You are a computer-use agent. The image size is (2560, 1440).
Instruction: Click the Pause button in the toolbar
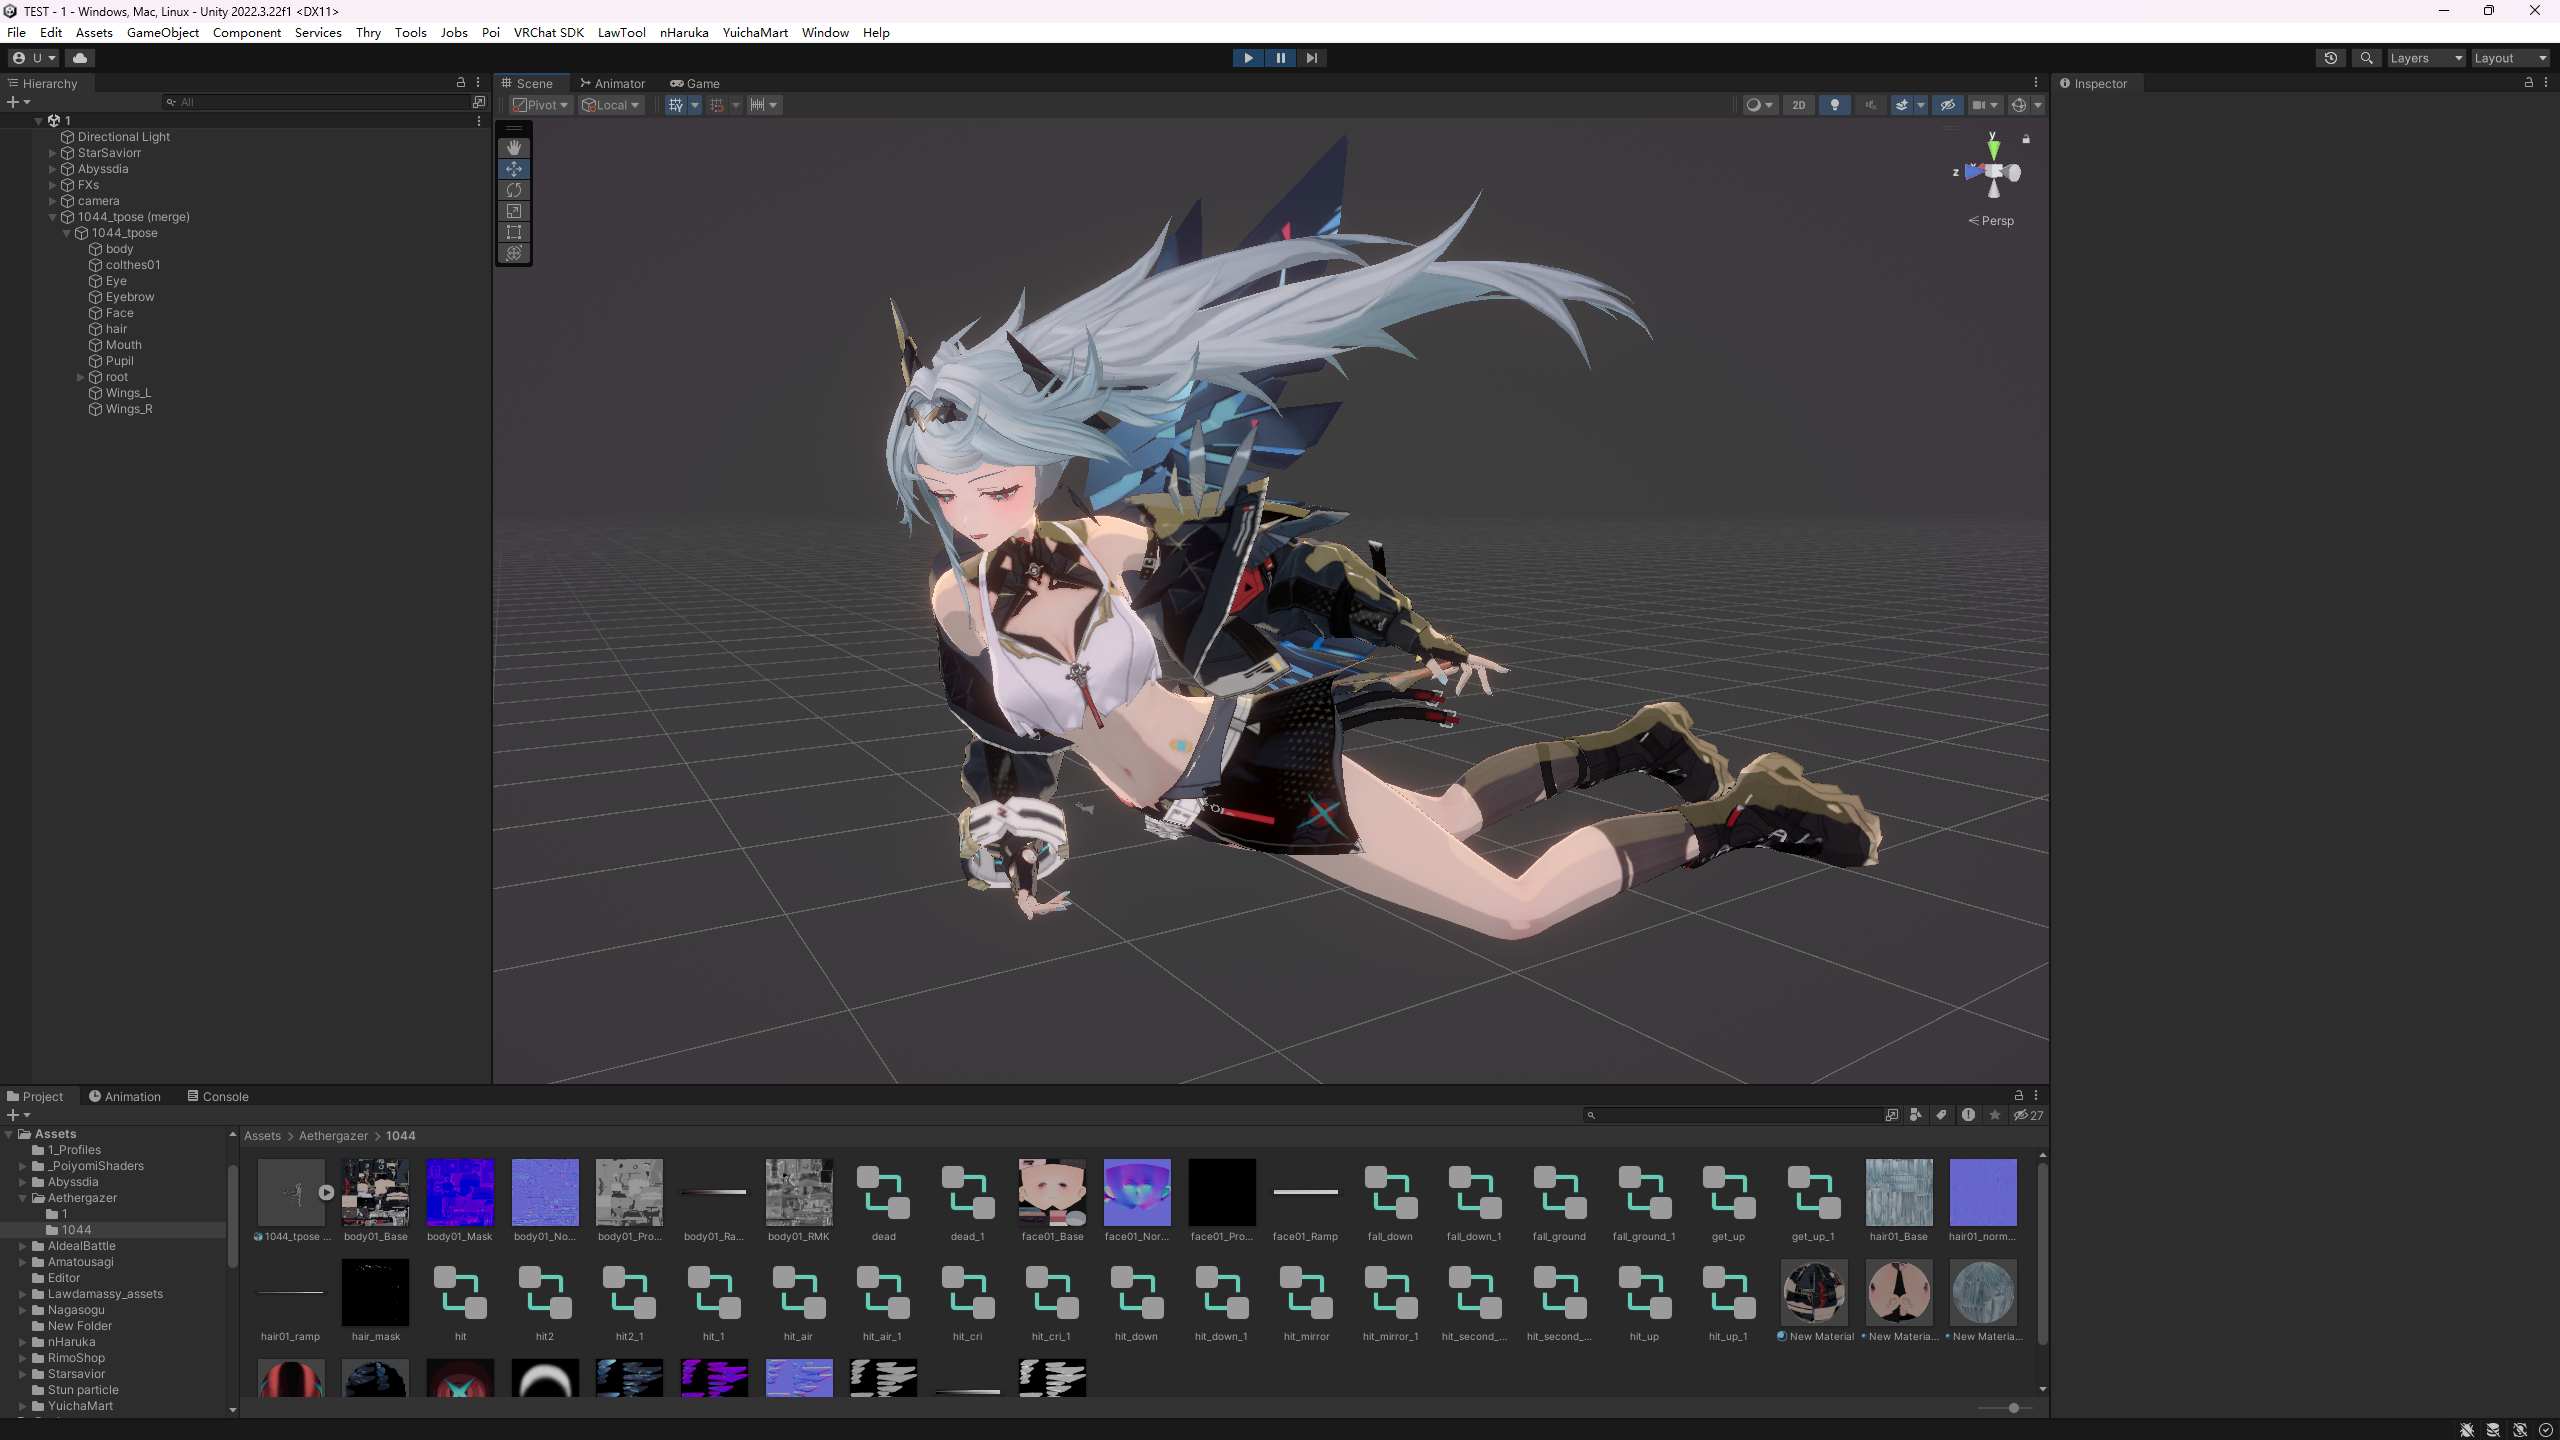[1280, 58]
